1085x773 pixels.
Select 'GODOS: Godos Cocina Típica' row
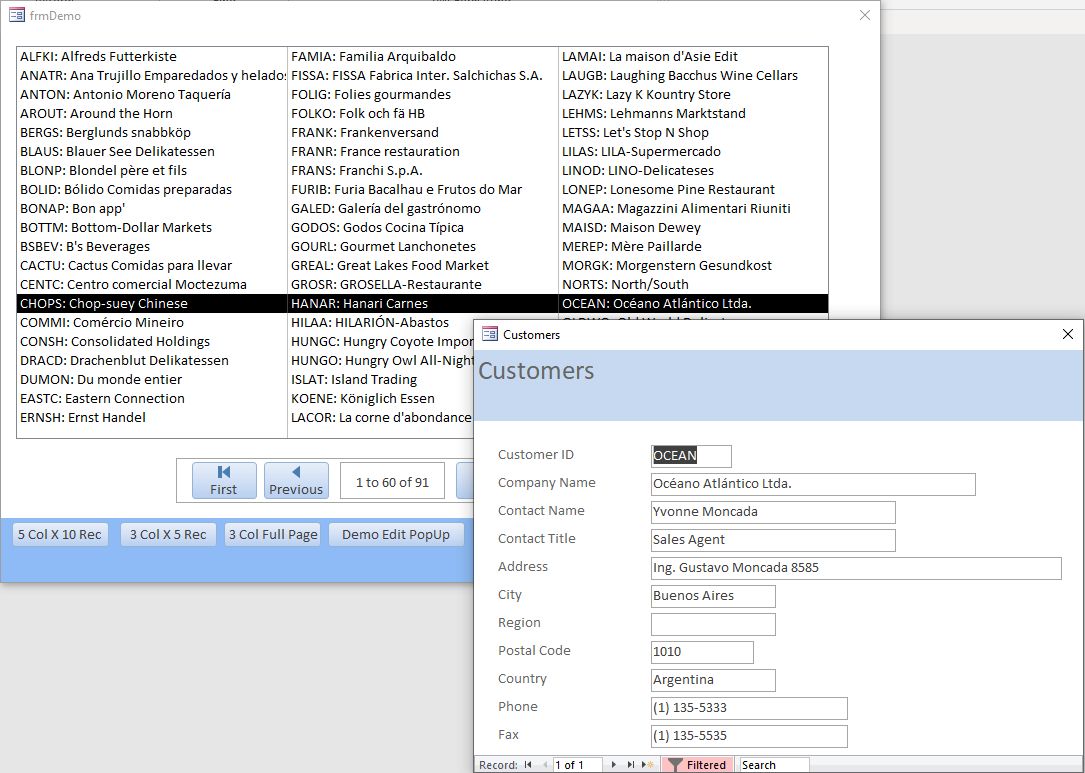point(423,228)
